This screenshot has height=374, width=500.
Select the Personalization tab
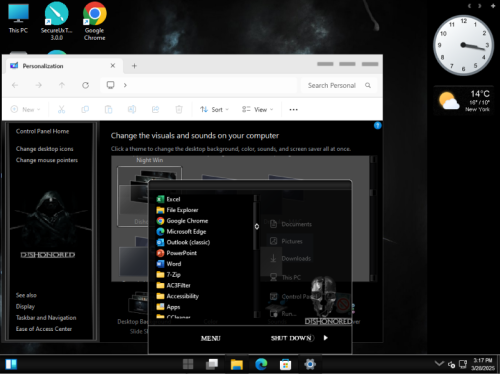[63, 66]
